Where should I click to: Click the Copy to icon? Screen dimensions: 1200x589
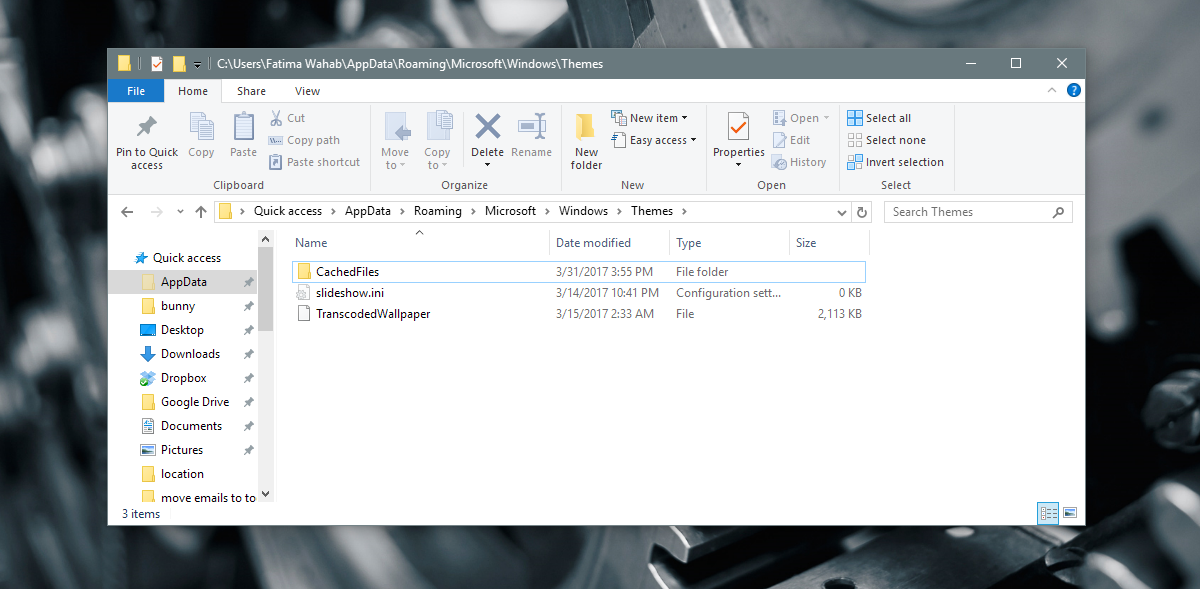tap(438, 126)
